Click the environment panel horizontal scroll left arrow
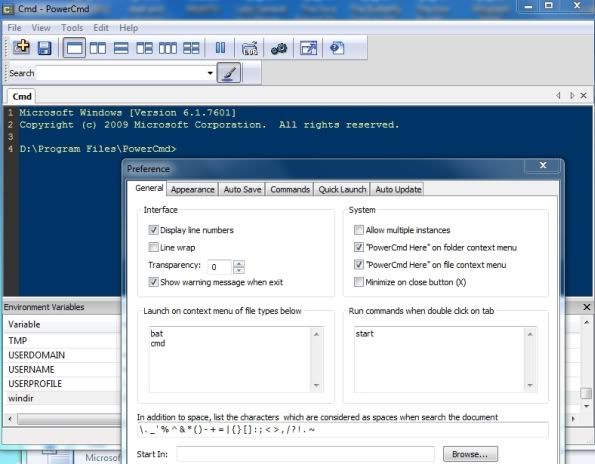Viewport: 595px width, 464px height. point(10,419)
